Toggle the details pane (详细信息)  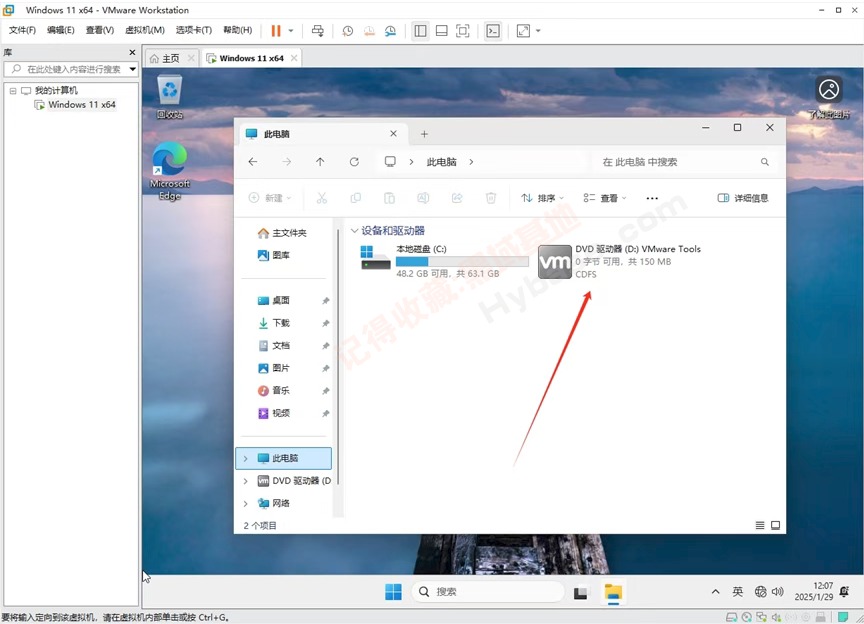(743, 198)
